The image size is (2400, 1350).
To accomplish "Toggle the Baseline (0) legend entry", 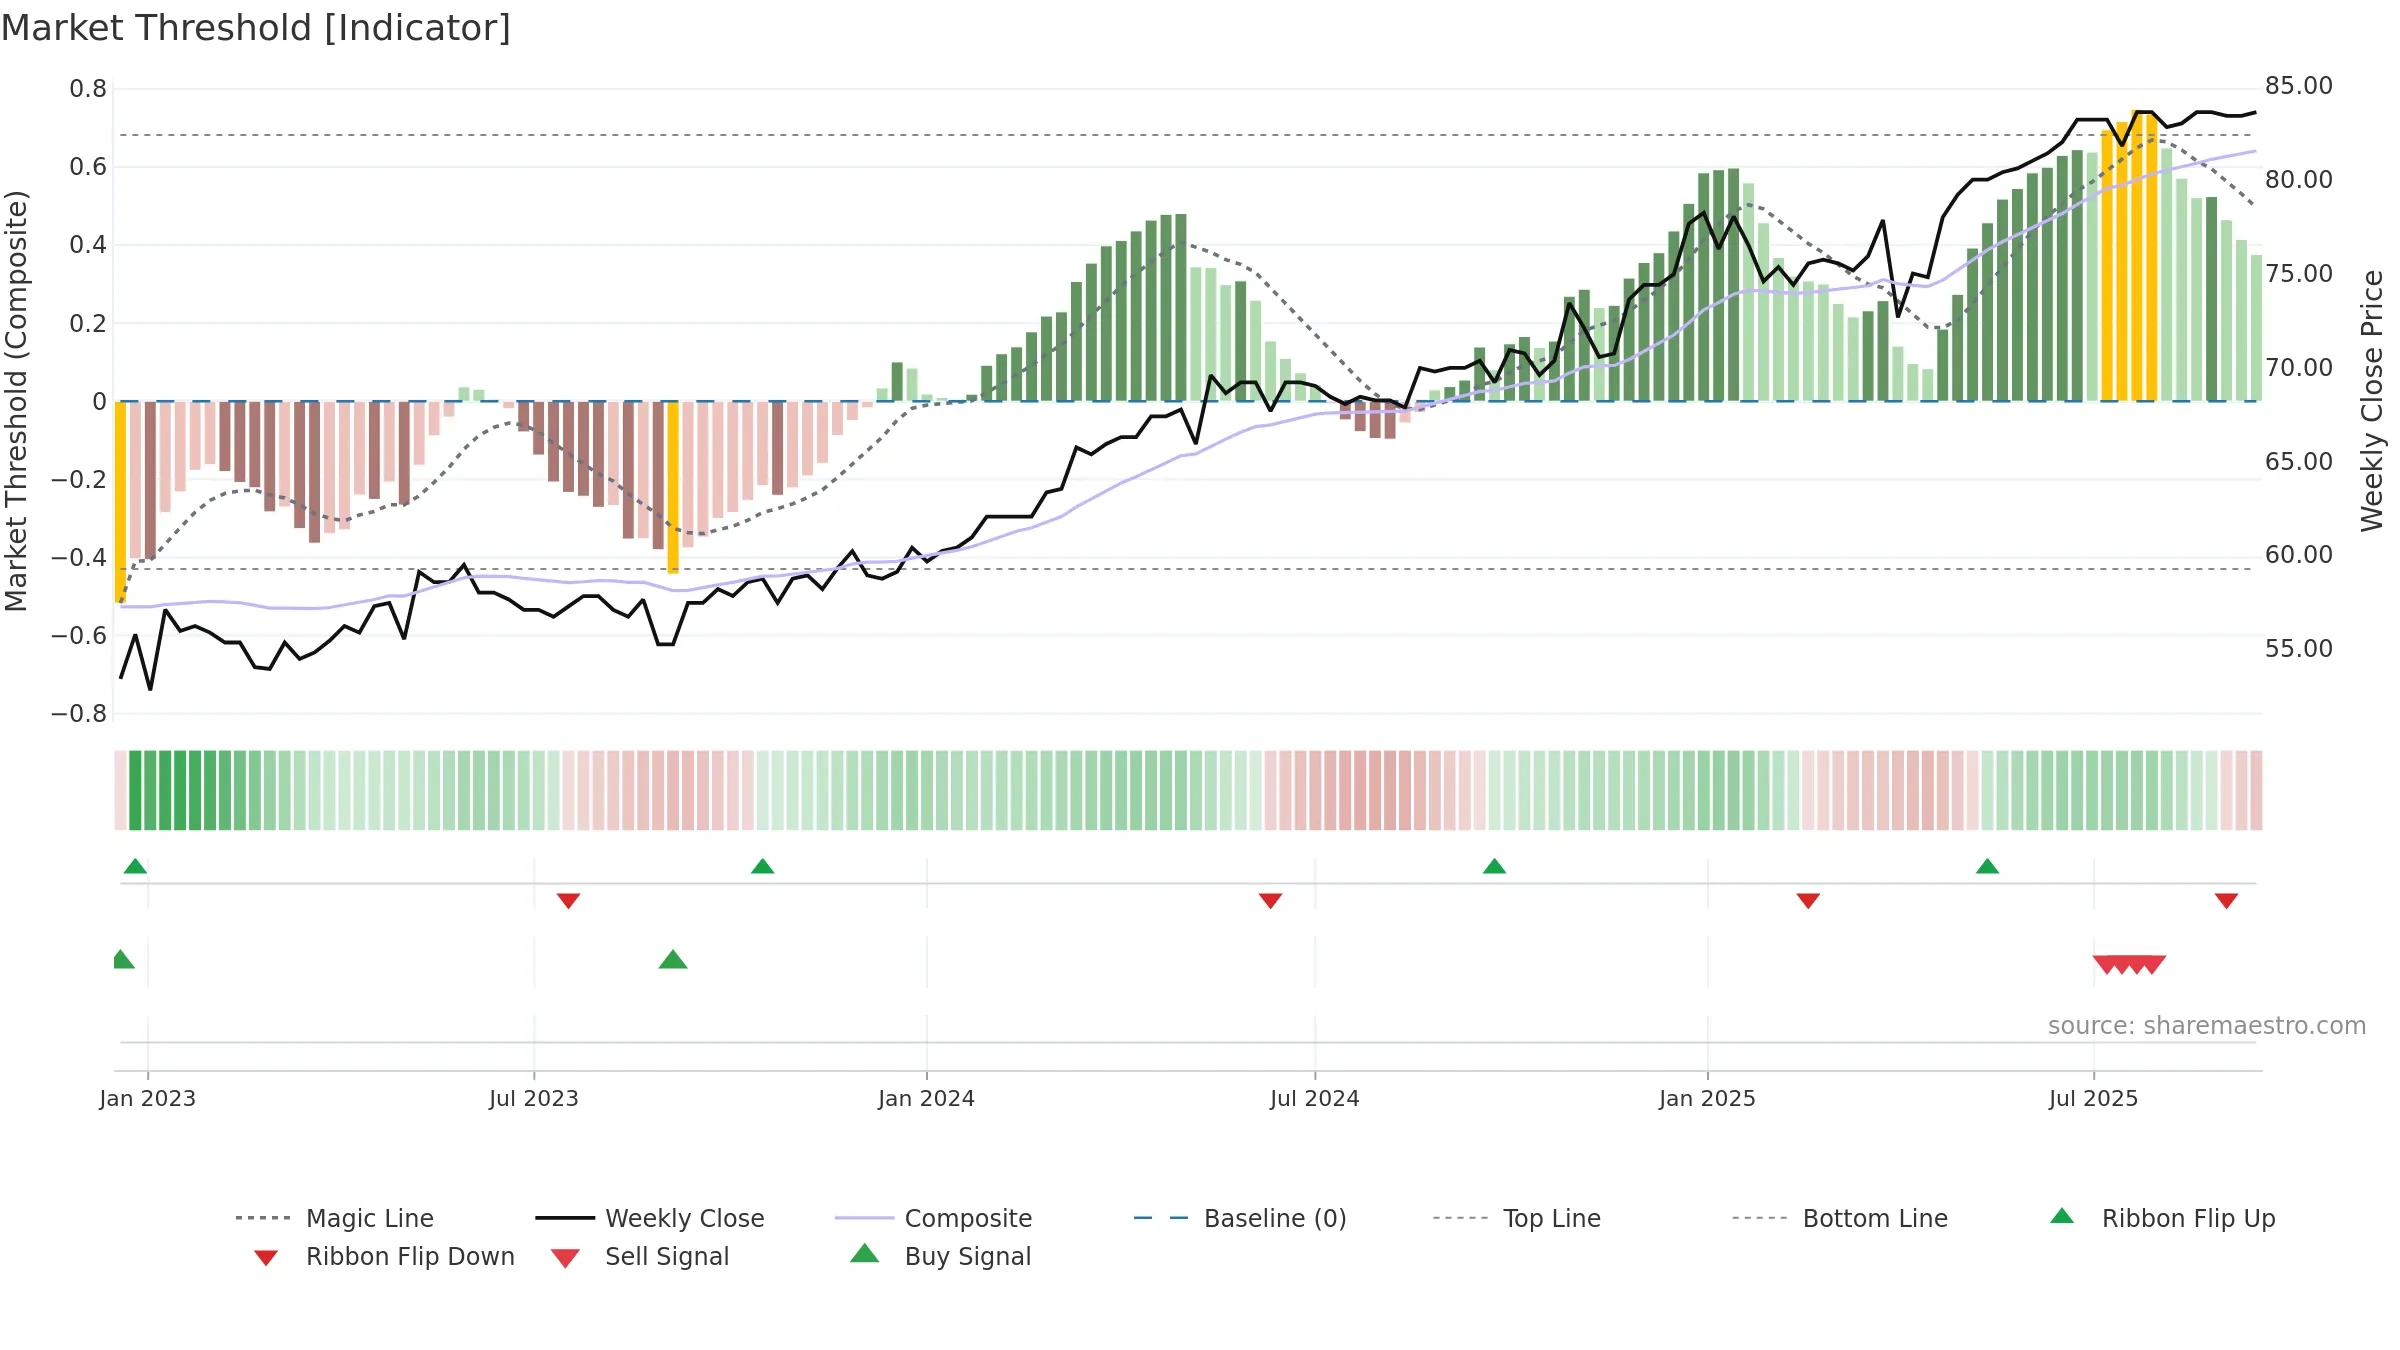I will [1240, 1218].
